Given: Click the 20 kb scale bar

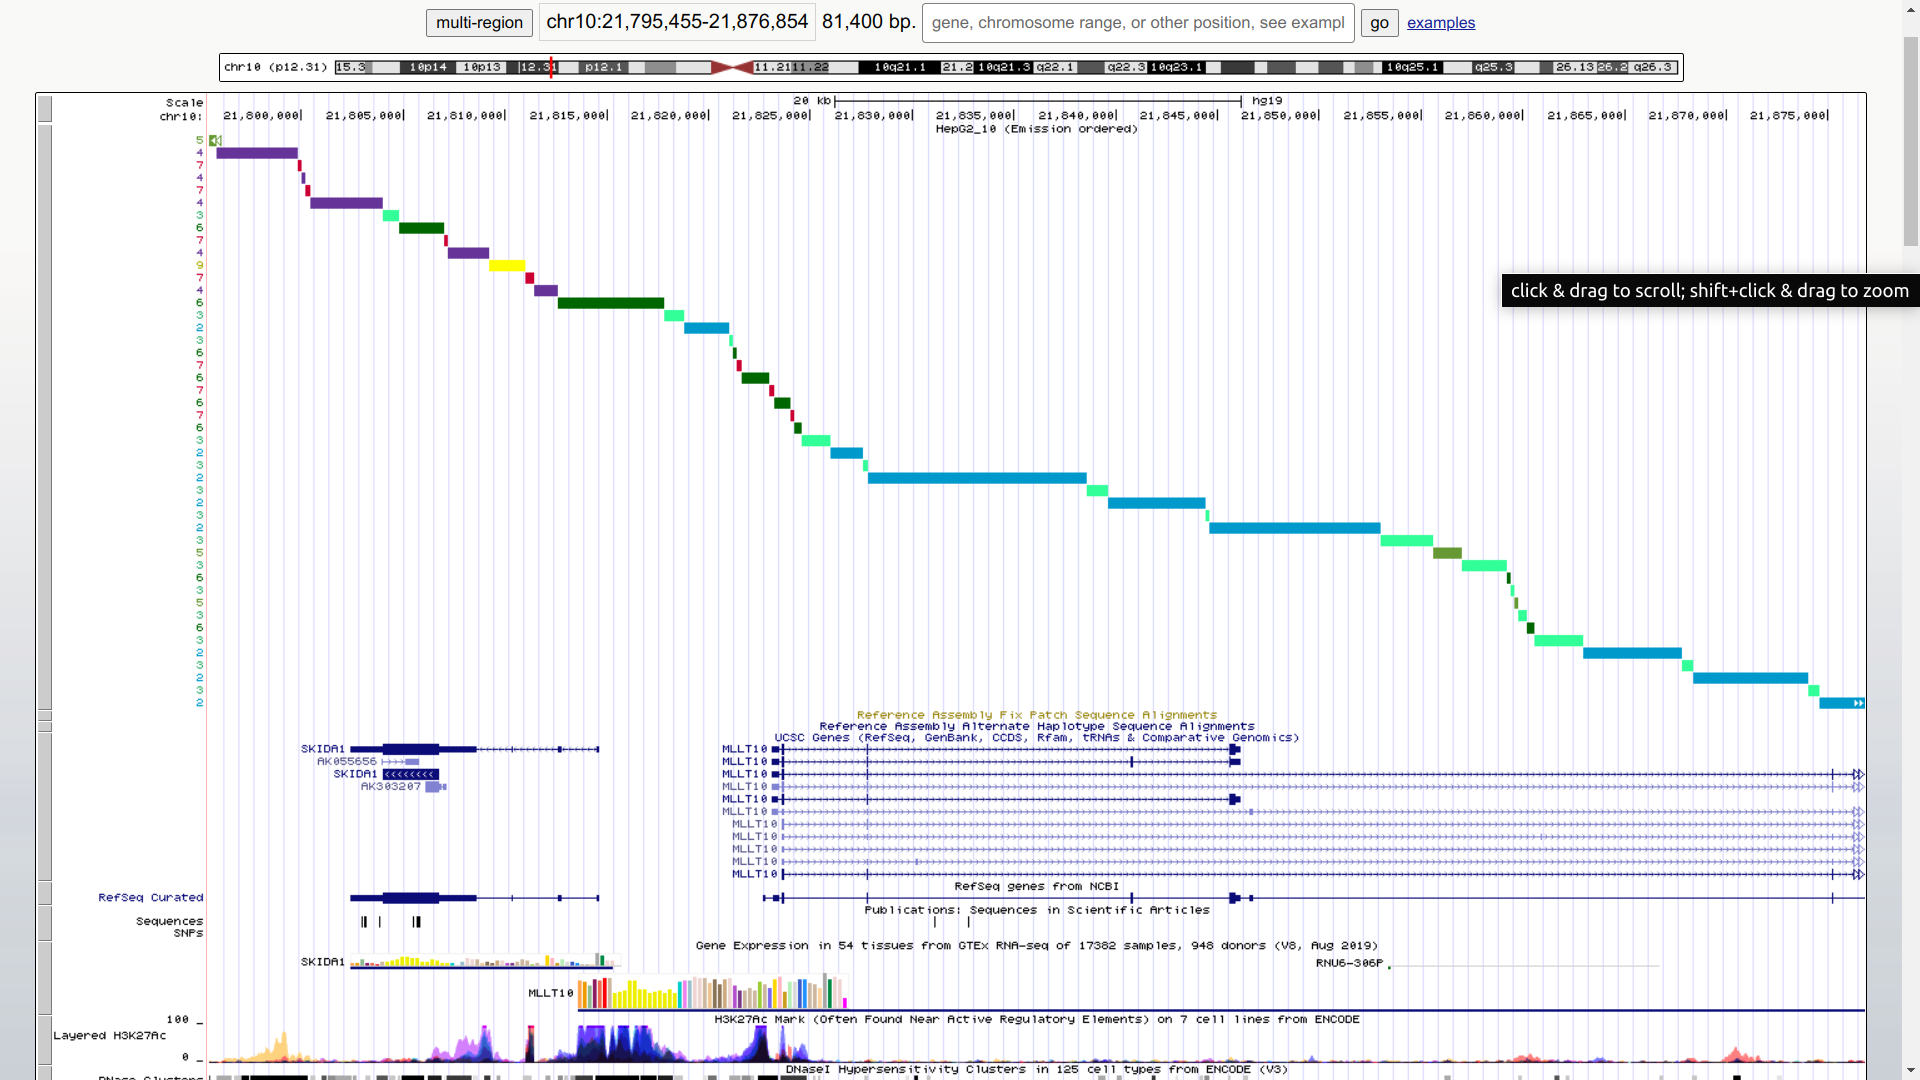Looking at the screenshot, I should [x=1037, y=101].
